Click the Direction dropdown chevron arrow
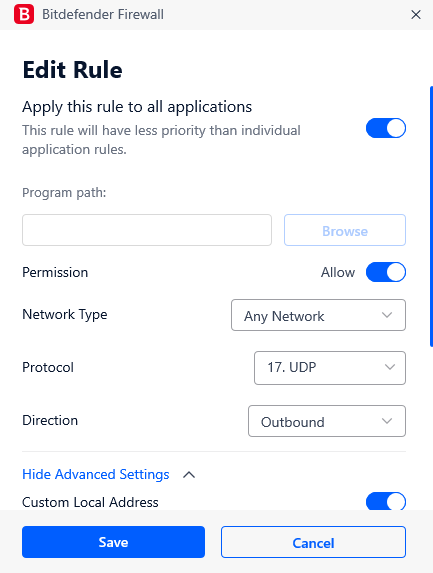The image size is (433, 573). [387, 421]
